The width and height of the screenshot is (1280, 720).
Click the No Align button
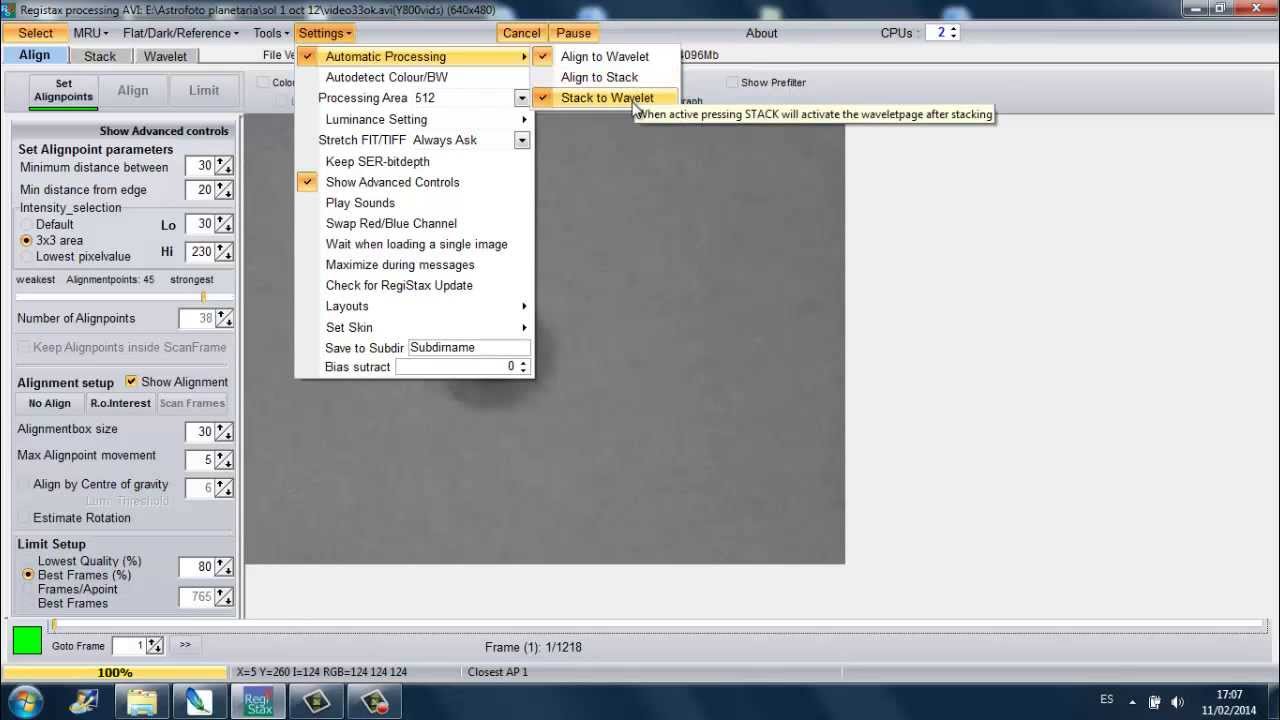tap(50, 403)
